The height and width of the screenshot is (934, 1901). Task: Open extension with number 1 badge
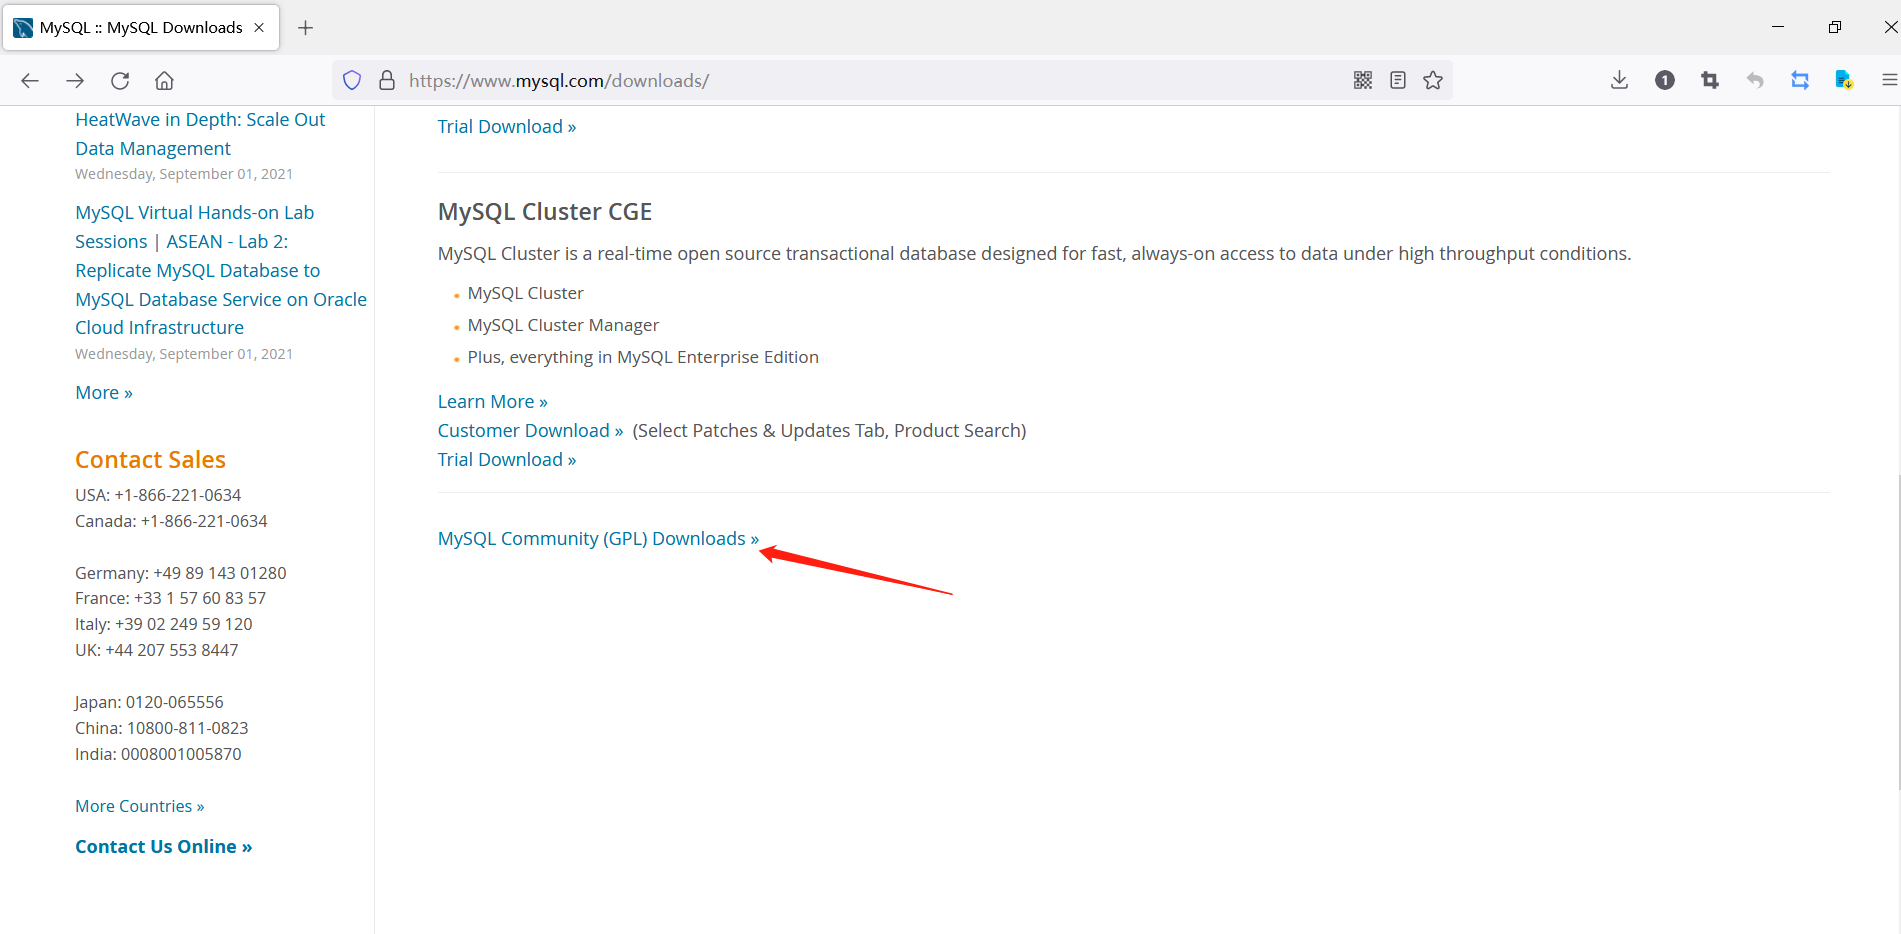click(x=1665, y=81)
